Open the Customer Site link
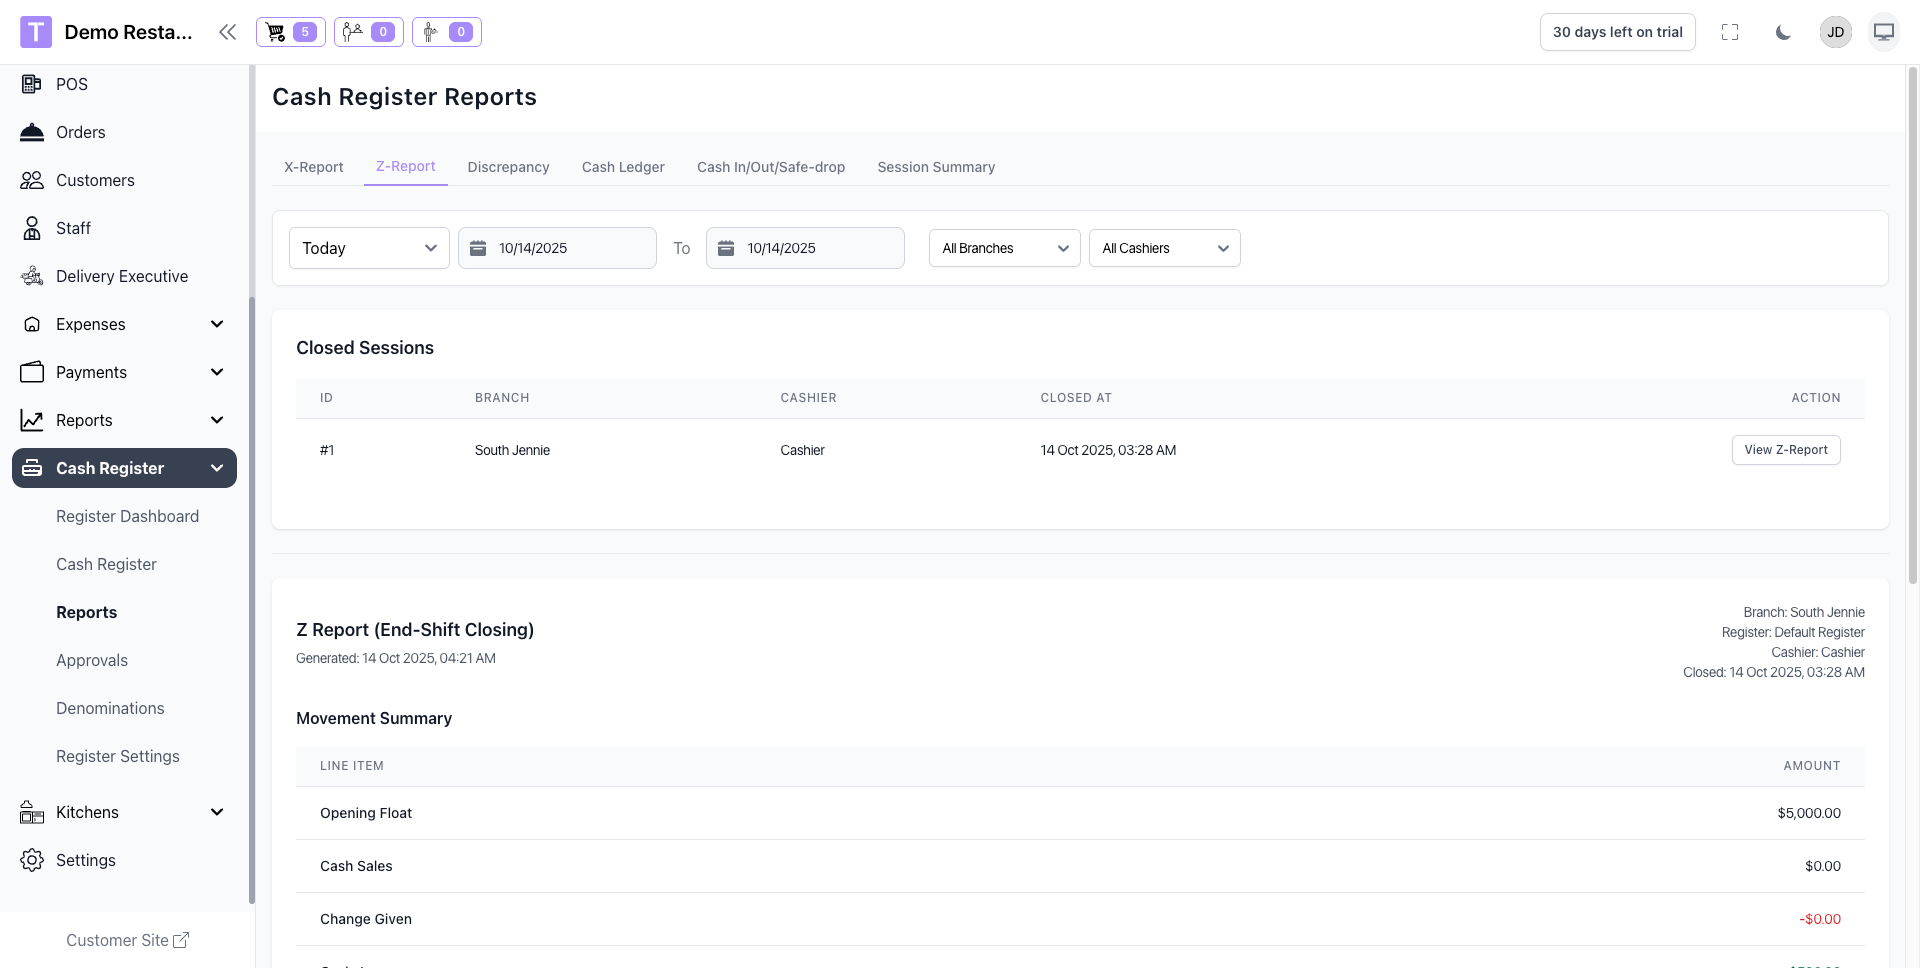This screenshot has width=1920, height=968. 127,940
